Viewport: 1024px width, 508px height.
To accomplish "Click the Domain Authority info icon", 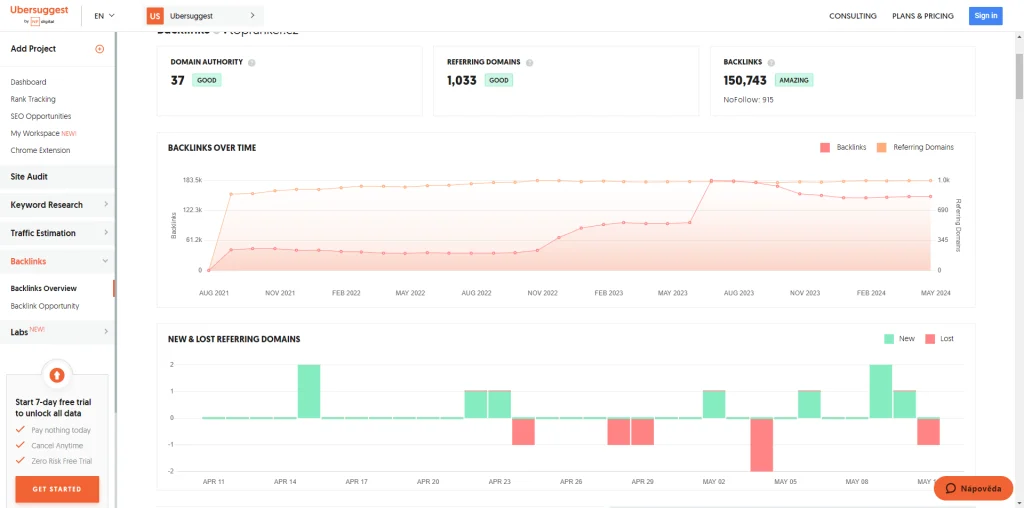I will pos(252,62).
